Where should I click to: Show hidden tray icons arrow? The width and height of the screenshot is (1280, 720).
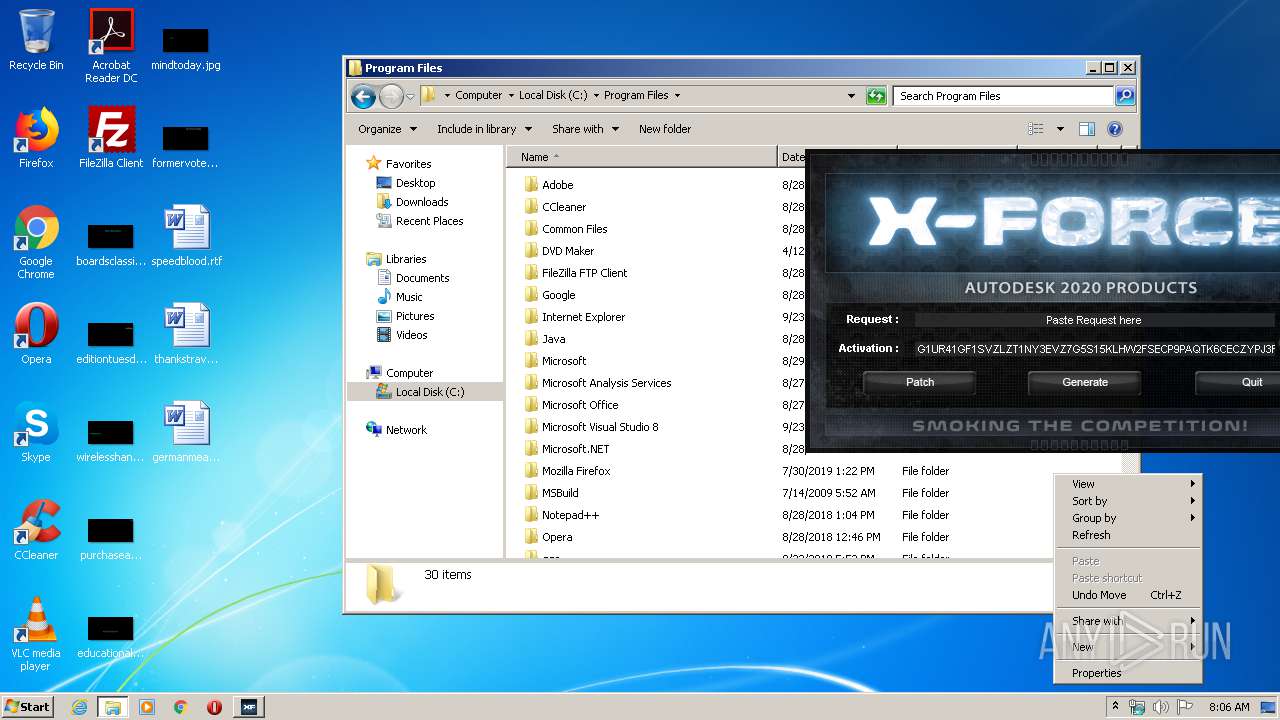1116,707
